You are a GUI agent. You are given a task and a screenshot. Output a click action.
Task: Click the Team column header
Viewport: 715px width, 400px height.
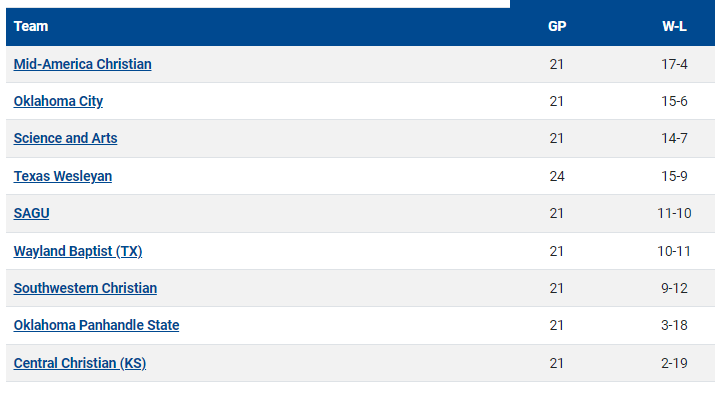coord(31,26)
